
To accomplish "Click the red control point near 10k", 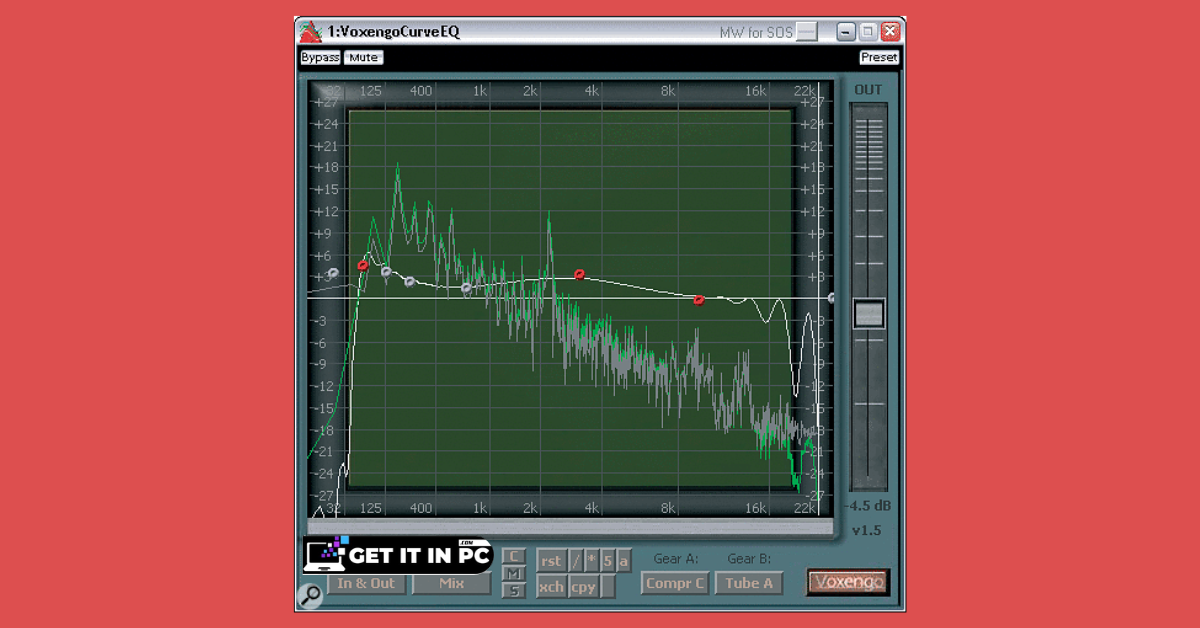I will pyautogui.click(x=699, y=299).
